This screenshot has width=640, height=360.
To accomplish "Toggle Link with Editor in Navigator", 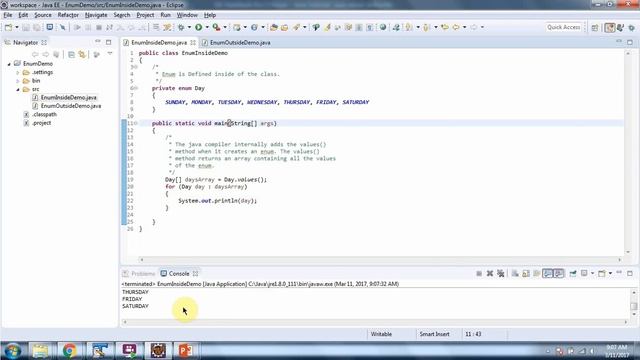I will (82, 54).
